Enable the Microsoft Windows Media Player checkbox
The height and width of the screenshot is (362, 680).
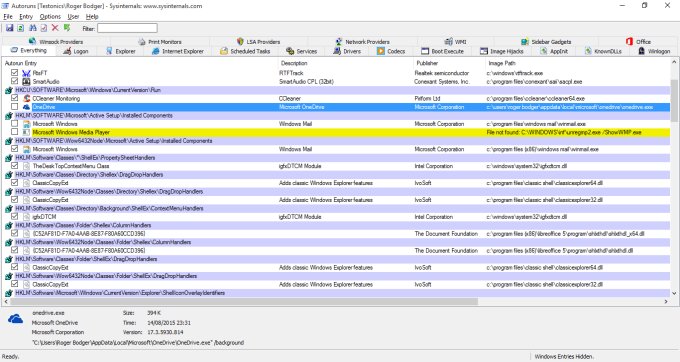(x=14, y=132)
